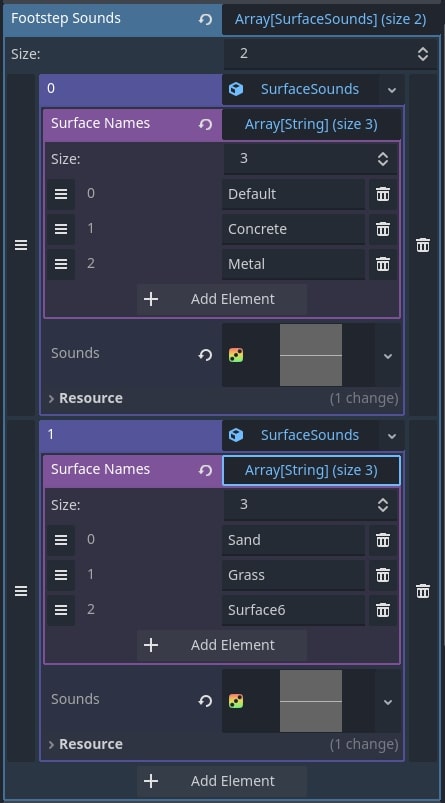The height and width of the screenshot is (803, 445).
Task: Grab the reorder handle of SurfaceSounds element 1
Action: tap(21, 591)
